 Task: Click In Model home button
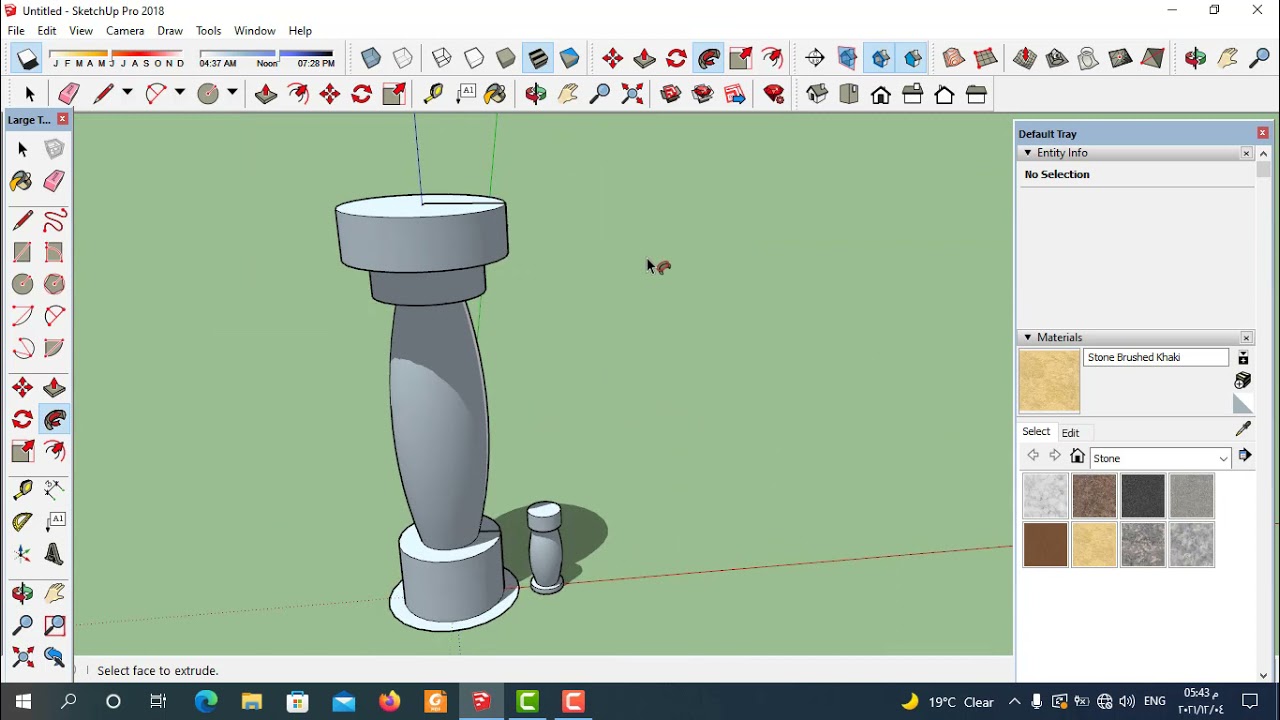pos(1077,457)
